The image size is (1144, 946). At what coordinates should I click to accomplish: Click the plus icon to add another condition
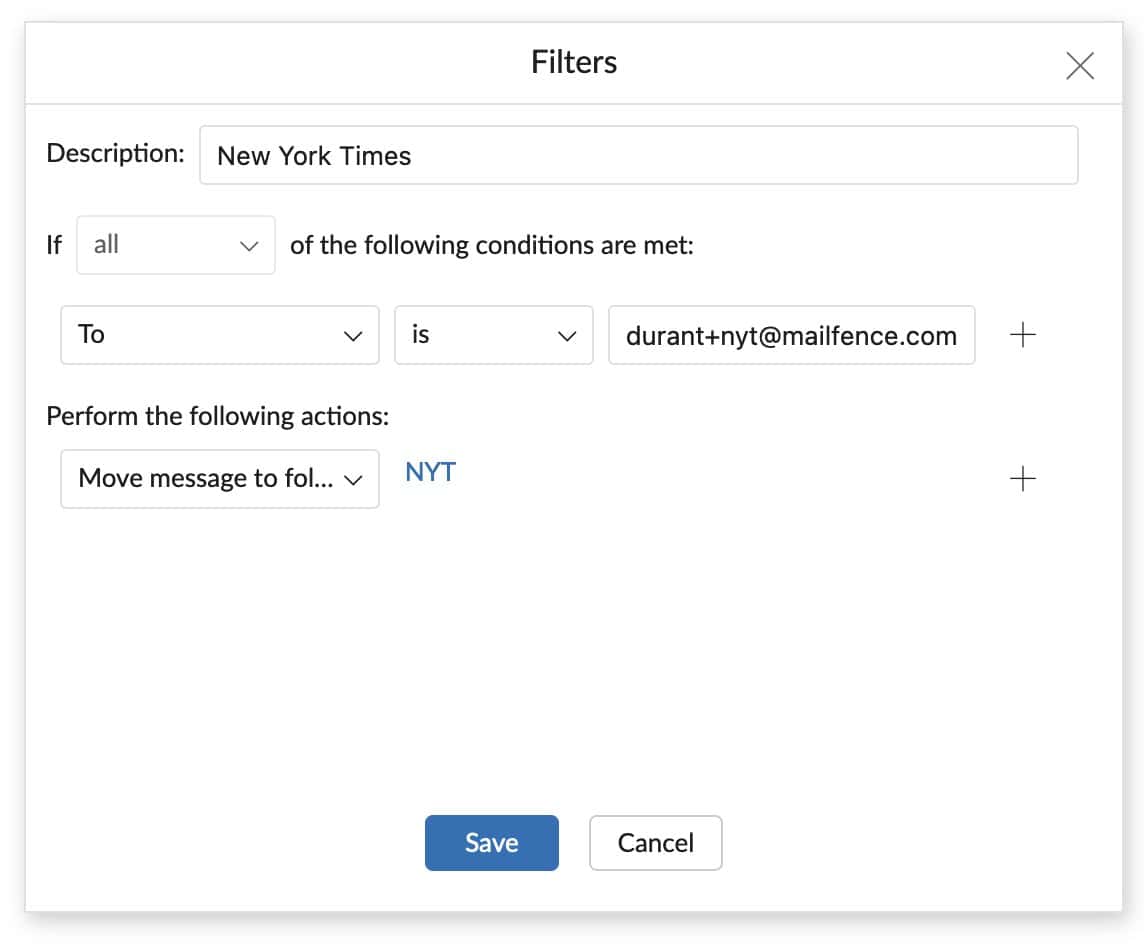pos(1022,335)
